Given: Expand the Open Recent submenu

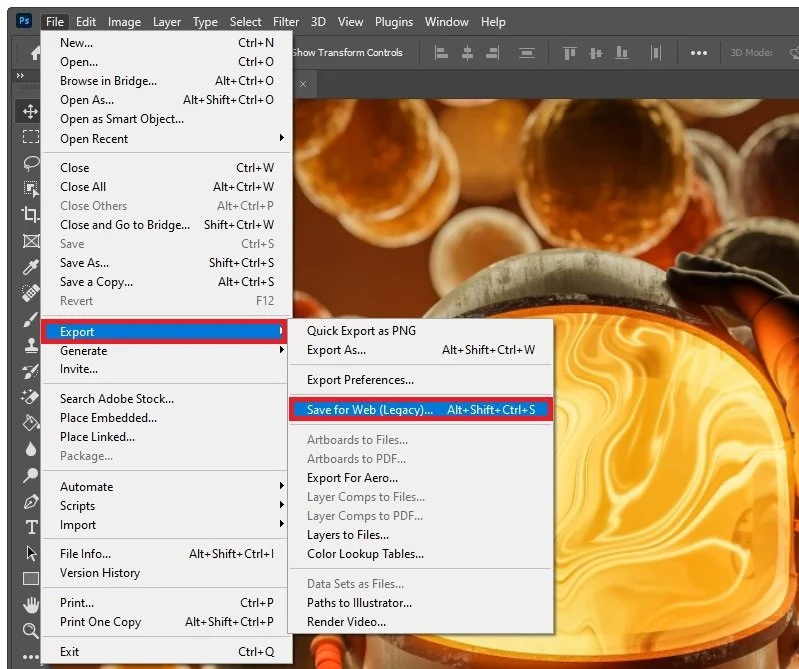Looking at the screenshot, I should [166, 139].
